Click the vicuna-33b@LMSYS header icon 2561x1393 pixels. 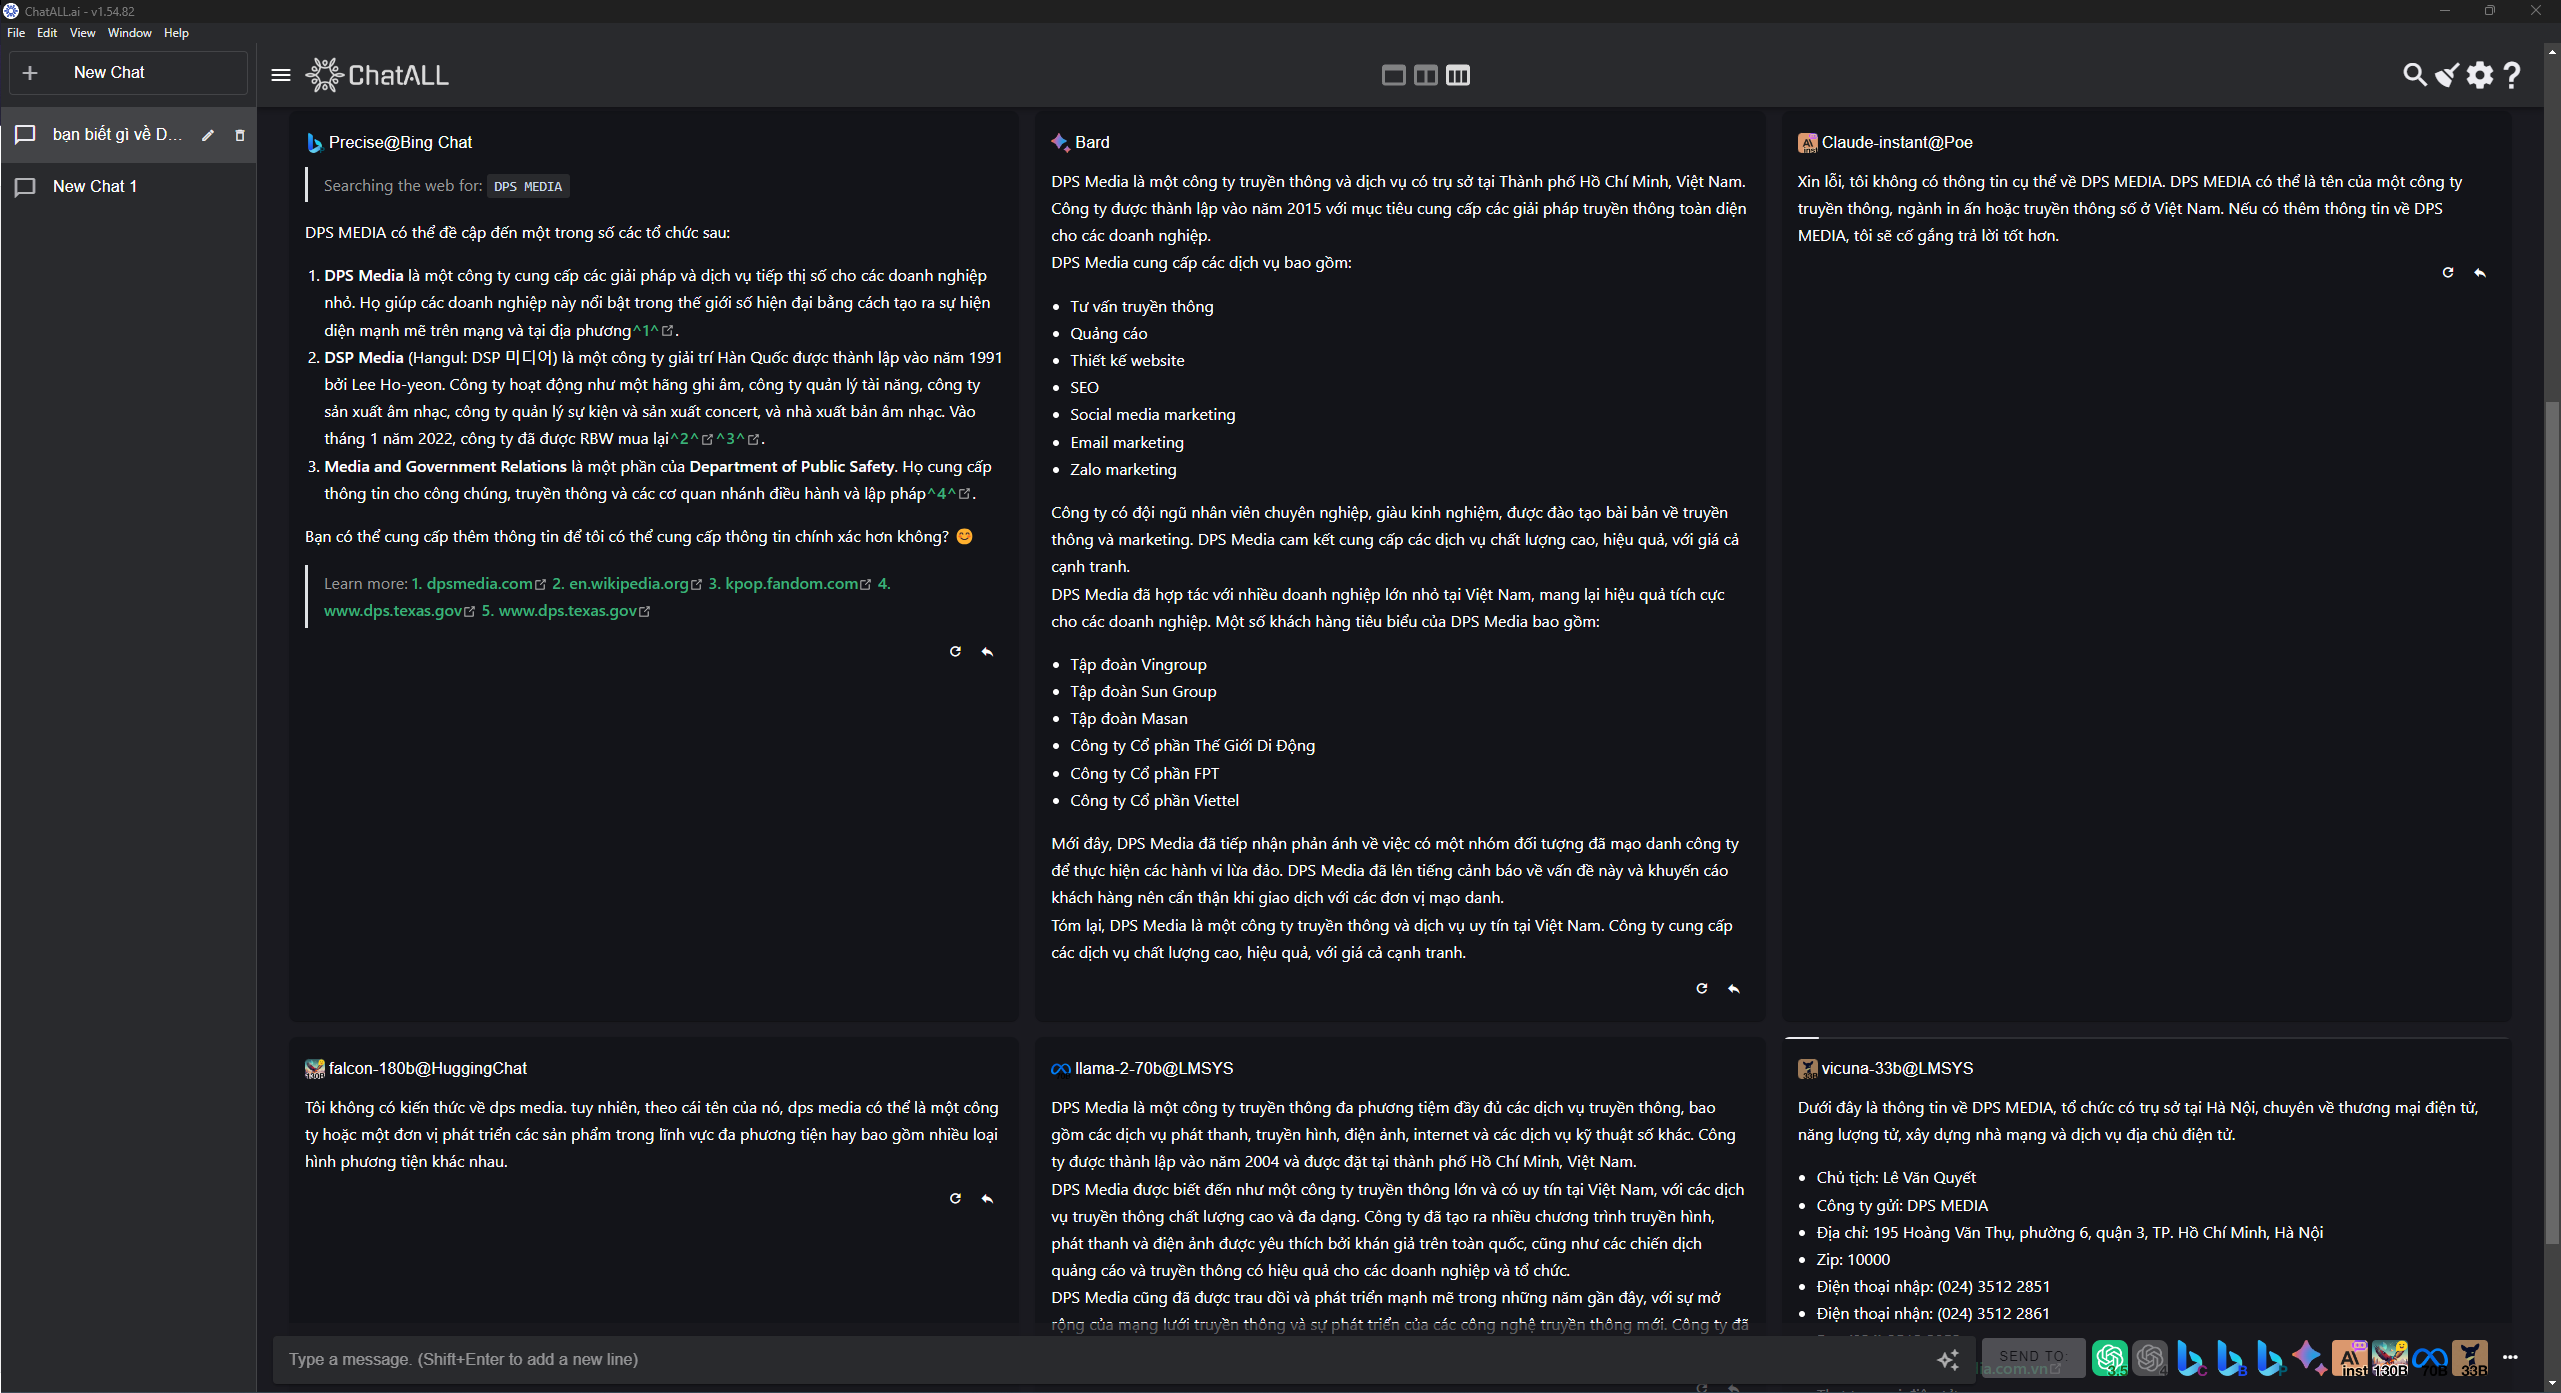(1807, 1069)
